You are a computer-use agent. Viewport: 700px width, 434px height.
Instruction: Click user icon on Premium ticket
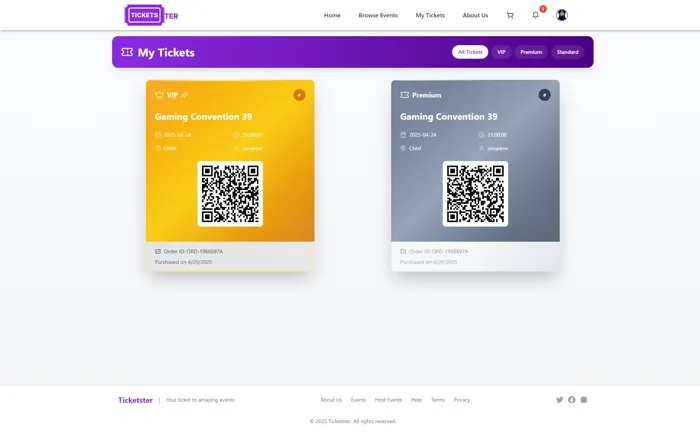click(481, 148)
